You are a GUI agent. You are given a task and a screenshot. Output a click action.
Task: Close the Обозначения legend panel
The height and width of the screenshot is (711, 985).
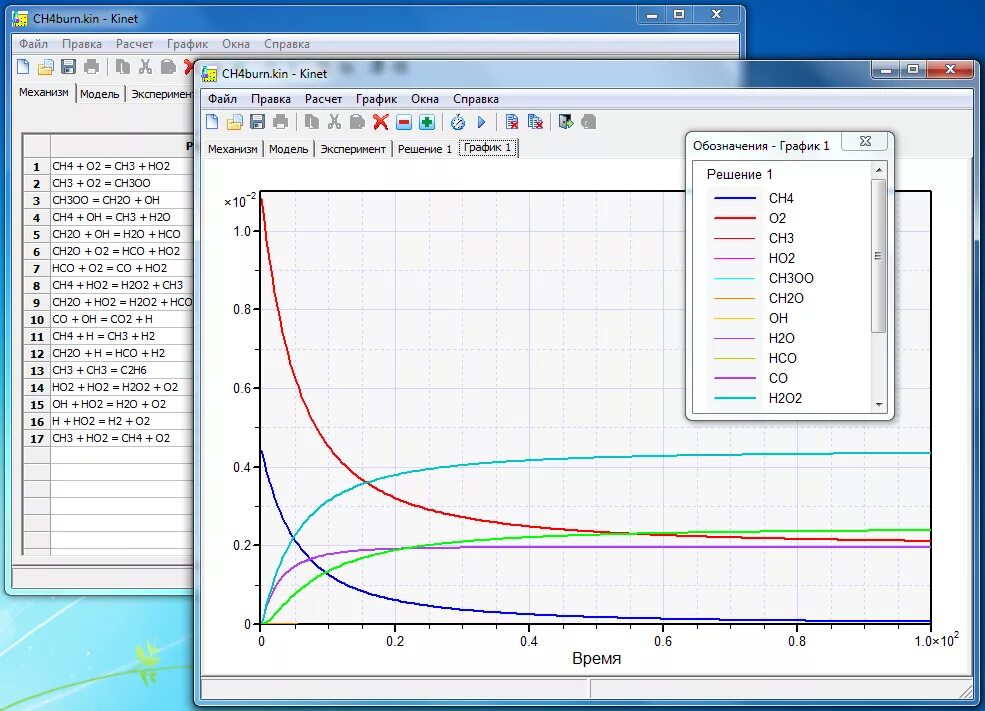point(864,141)
